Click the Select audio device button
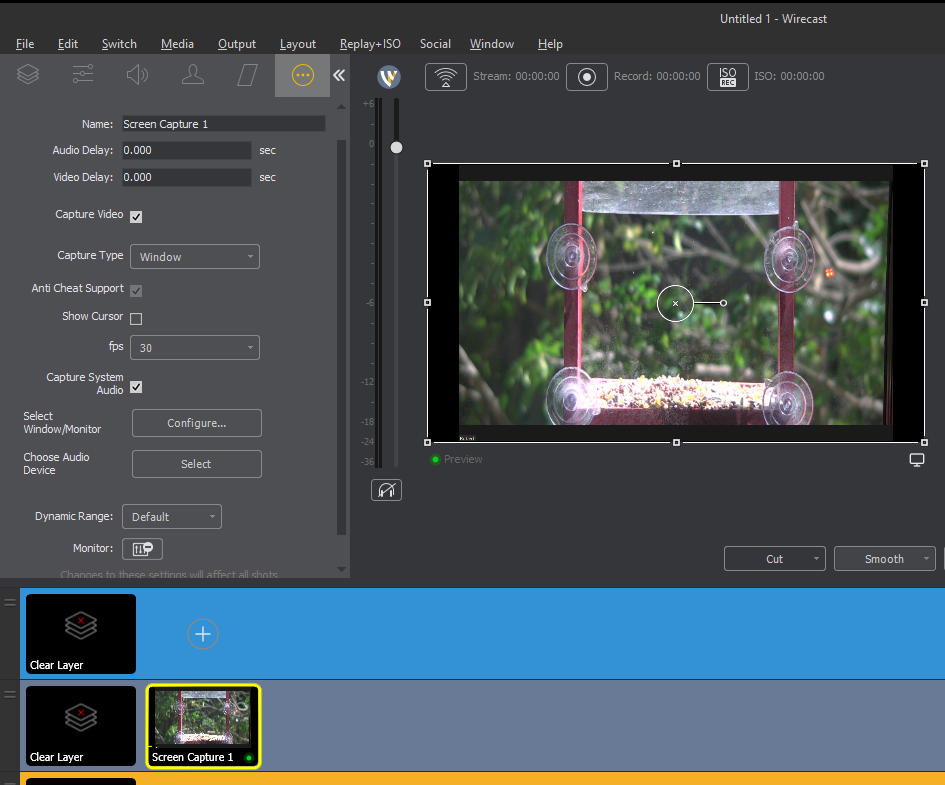 pyautogui.click(x=196, y=464)
